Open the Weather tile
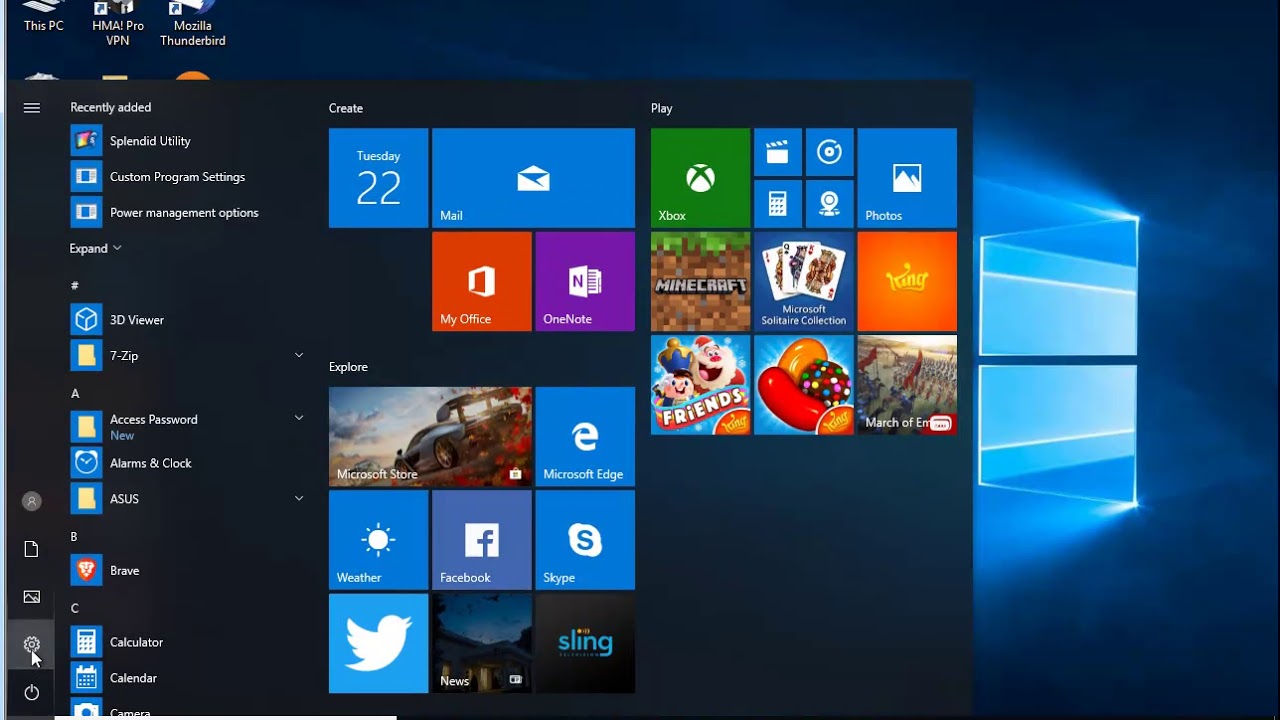Screen dimensions: 1280x720 point(378,540)
